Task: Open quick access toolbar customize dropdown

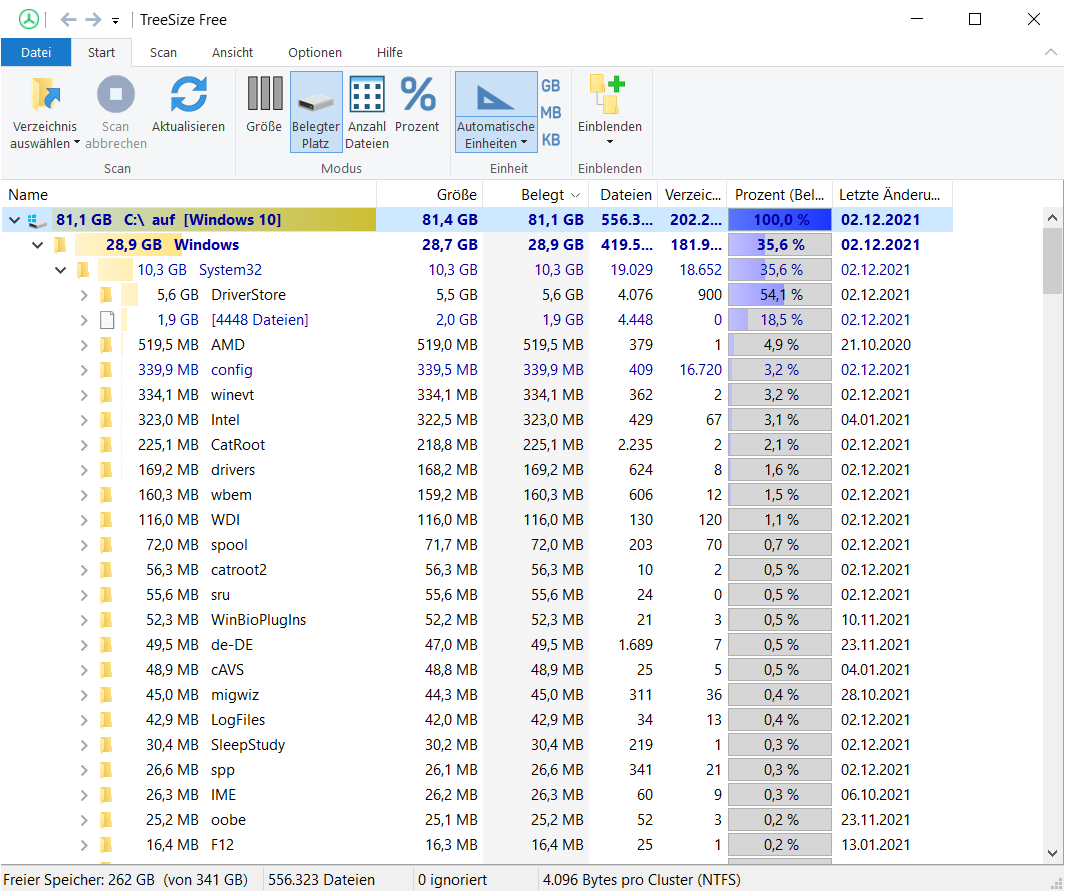Action: tap(115, 21)
